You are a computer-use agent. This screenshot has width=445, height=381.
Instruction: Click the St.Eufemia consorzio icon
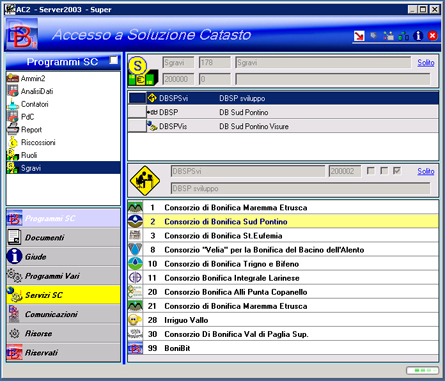(x=135, y=235)
